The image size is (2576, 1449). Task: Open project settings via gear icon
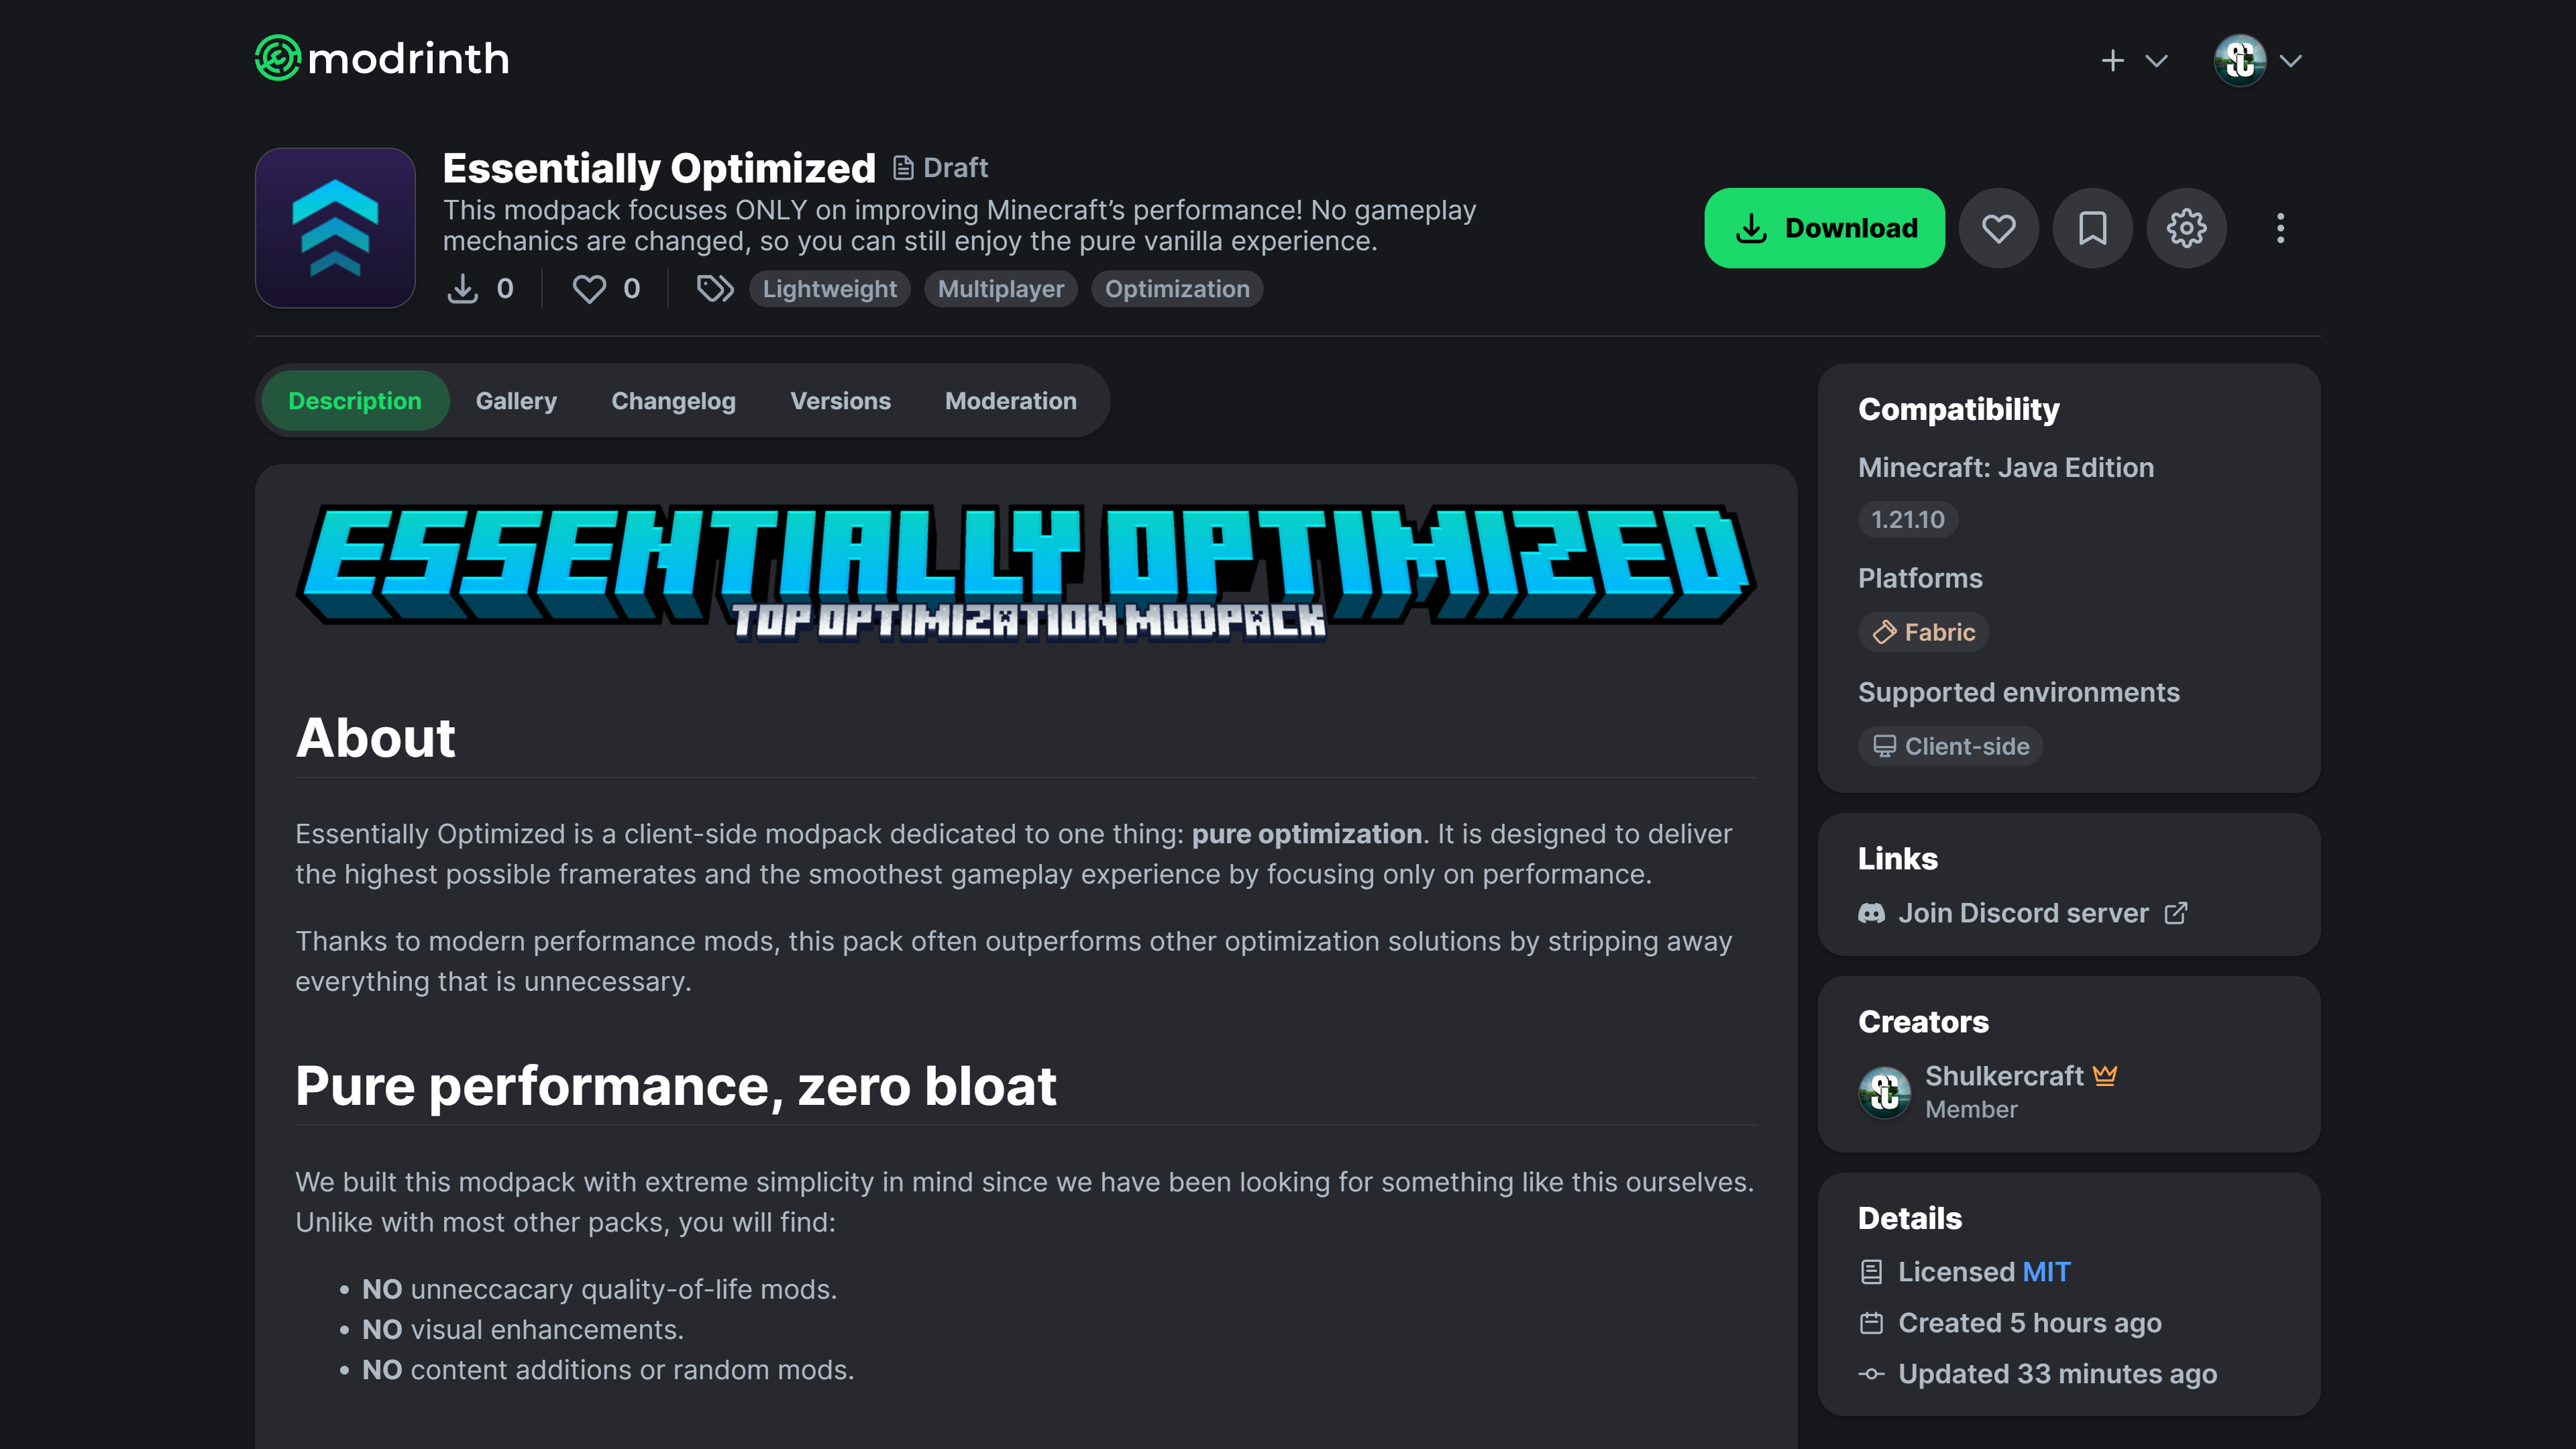[2186, 228]
